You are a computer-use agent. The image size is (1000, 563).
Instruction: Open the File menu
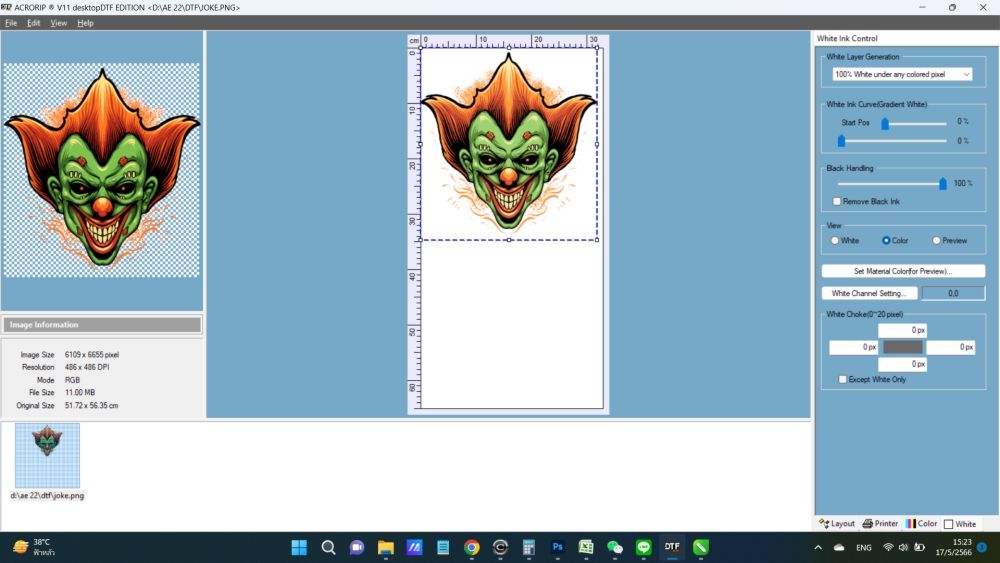pos(11,23)
